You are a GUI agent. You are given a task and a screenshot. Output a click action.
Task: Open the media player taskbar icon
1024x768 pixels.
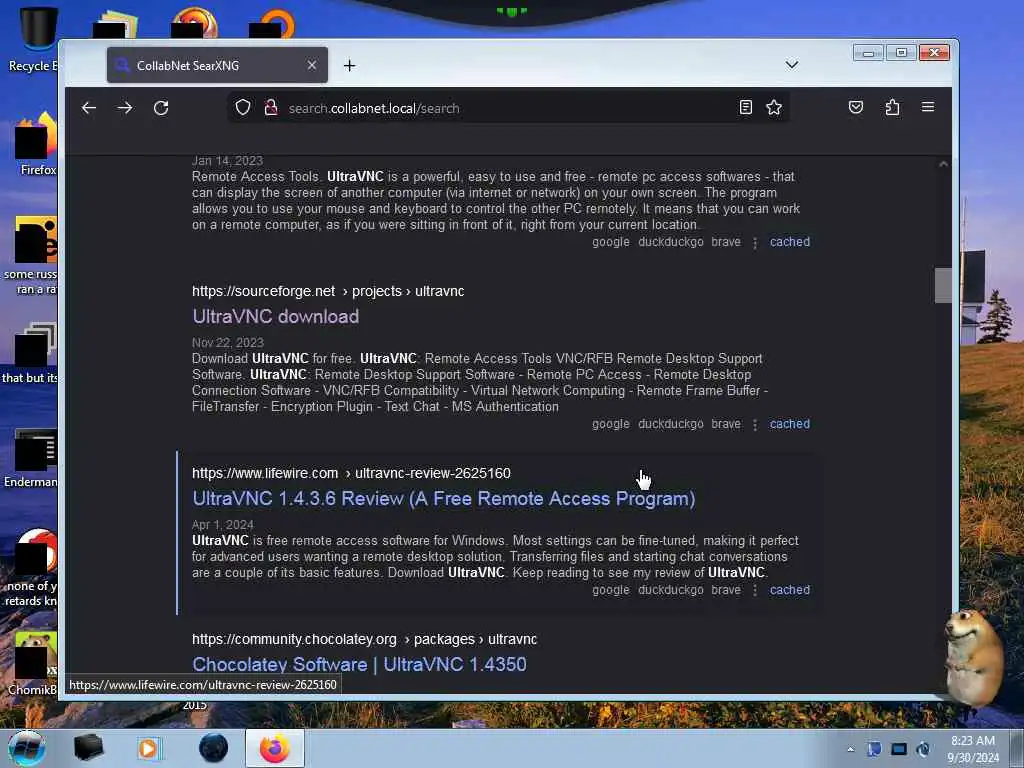(x=150, y=748)
